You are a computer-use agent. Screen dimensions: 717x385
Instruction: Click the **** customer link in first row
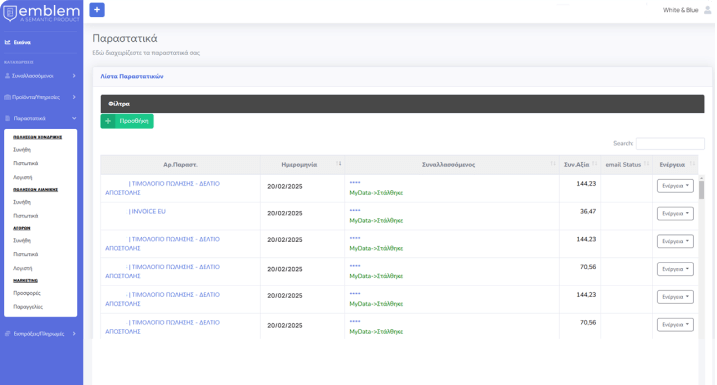(355, 183)
